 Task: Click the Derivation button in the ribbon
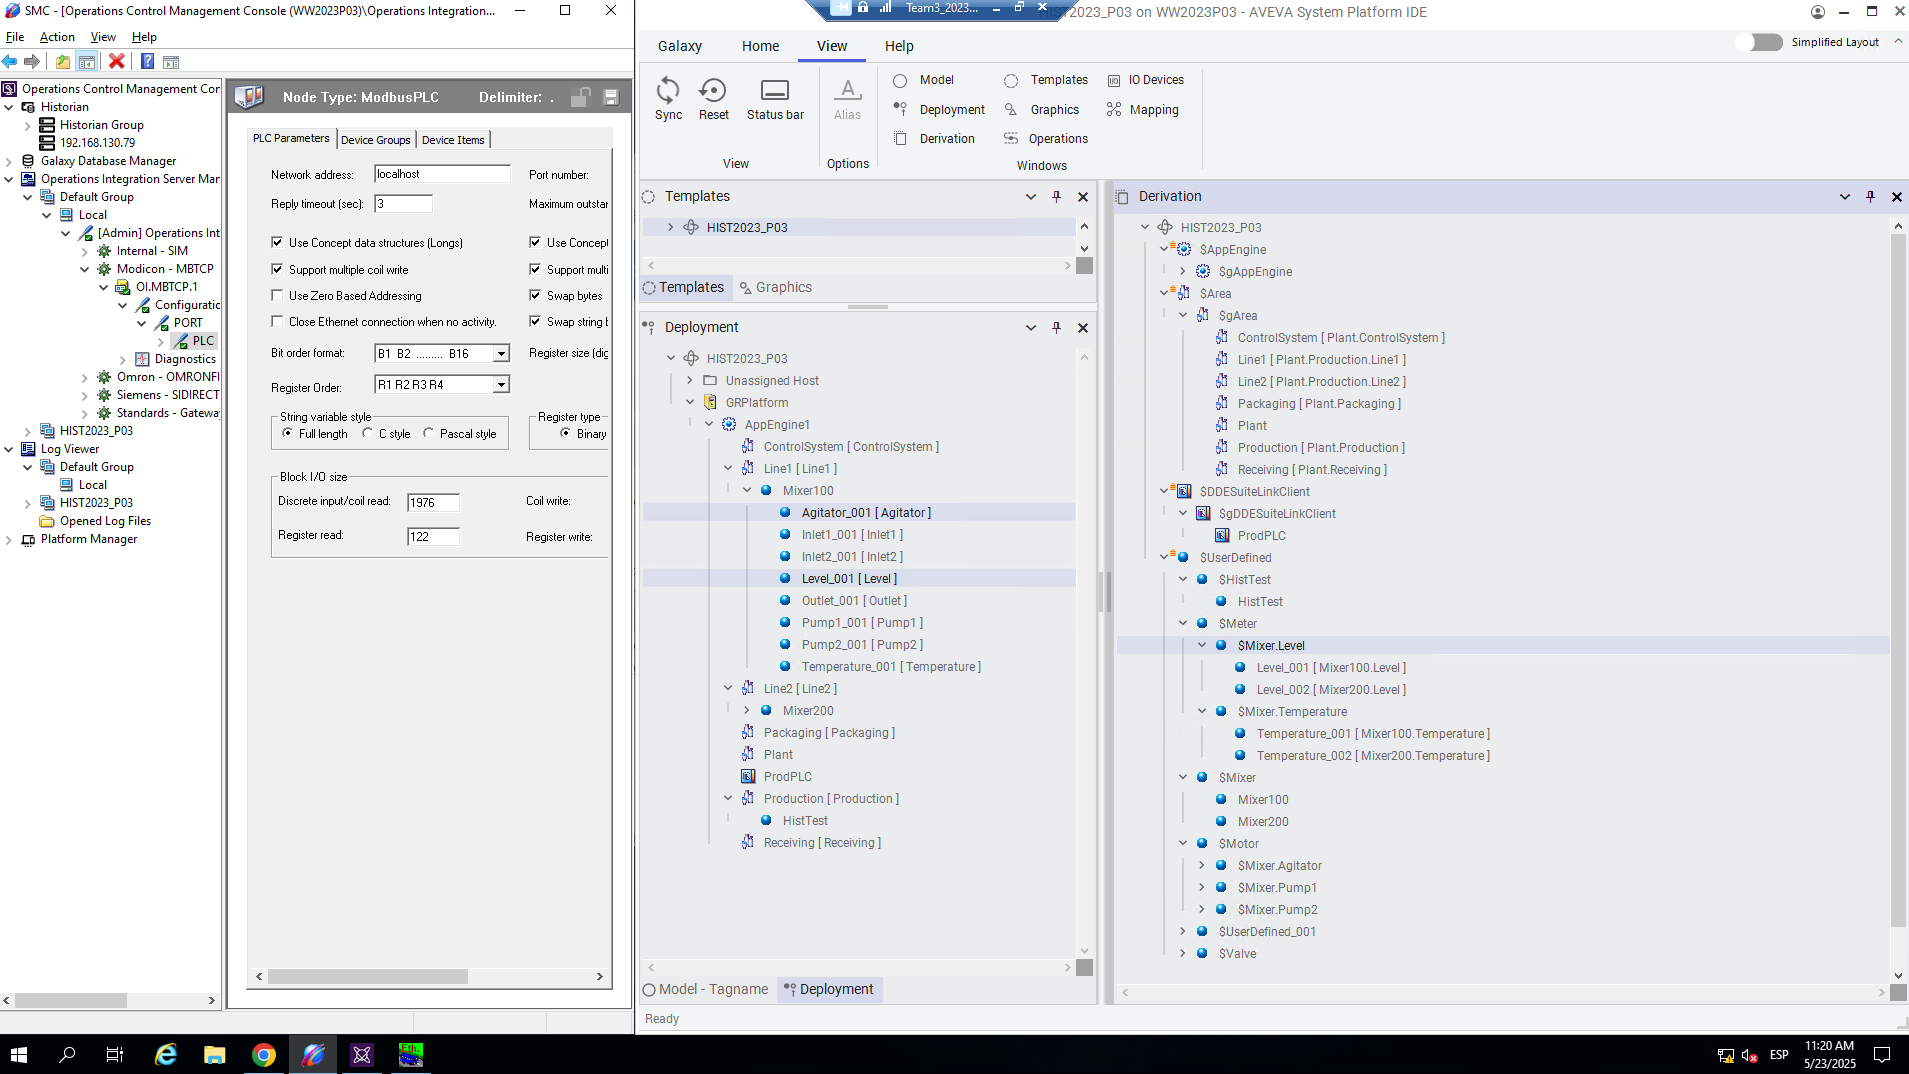[934, 139]
